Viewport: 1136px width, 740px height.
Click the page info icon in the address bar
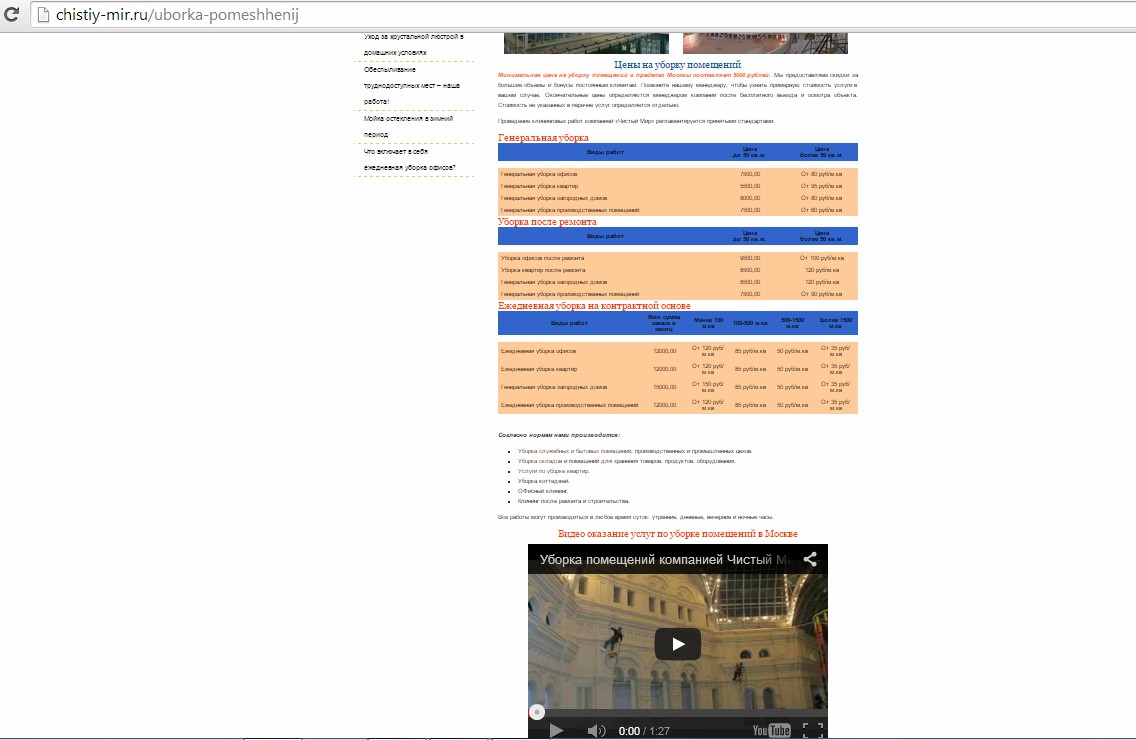tap(43, 14)
